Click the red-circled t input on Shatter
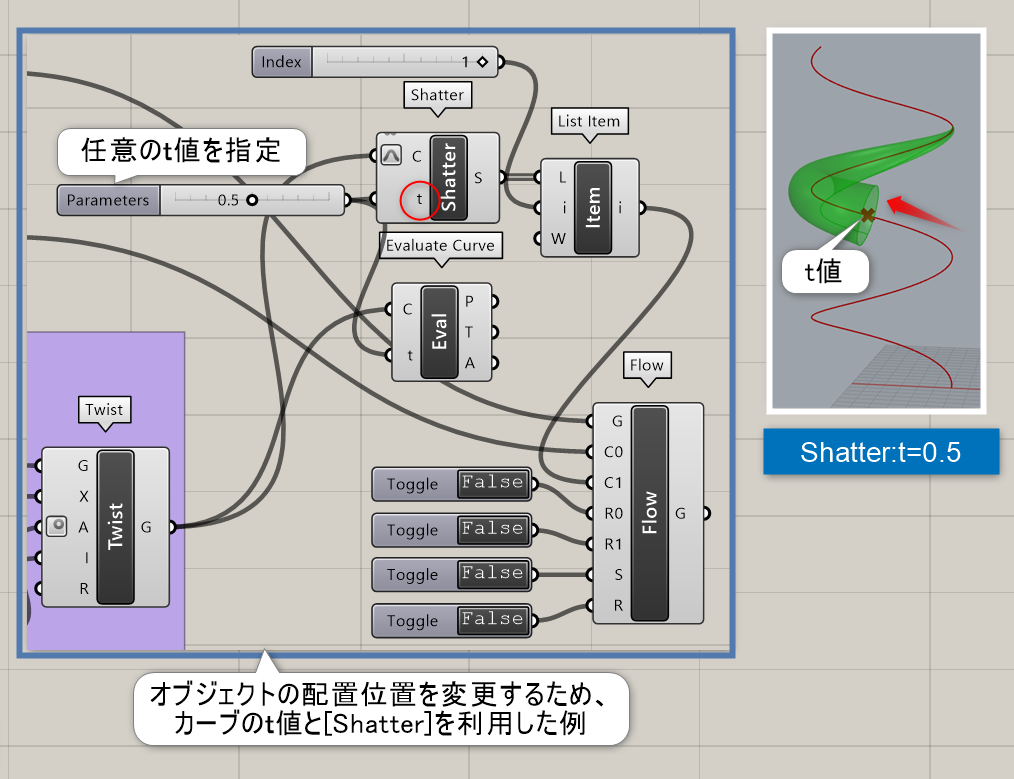 click(419, 200)
